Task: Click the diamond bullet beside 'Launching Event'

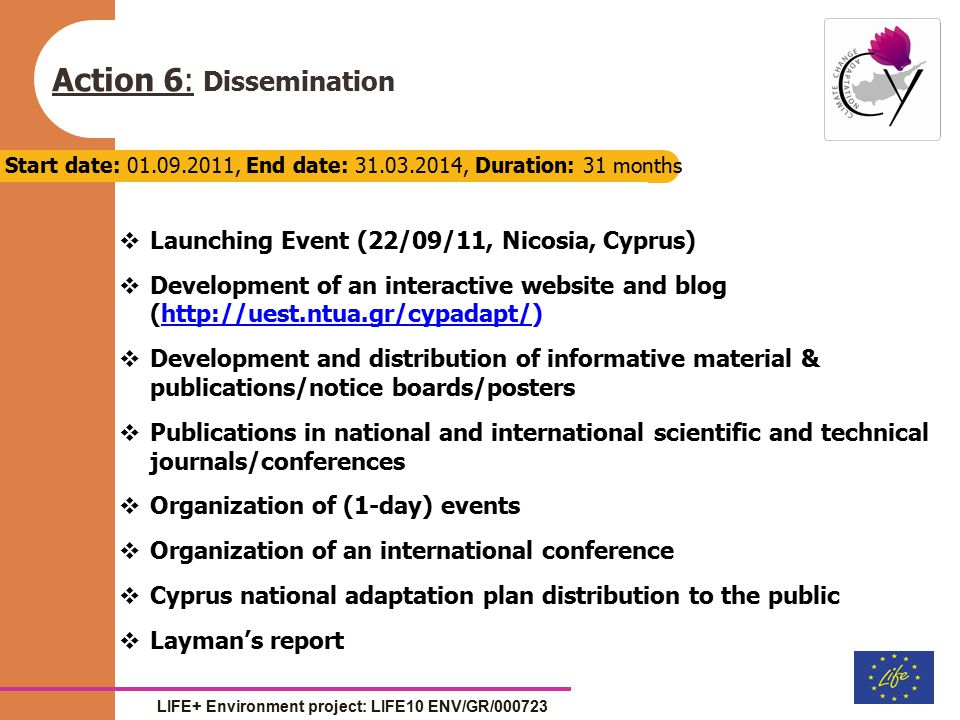Action: click(x=130, y=241)
